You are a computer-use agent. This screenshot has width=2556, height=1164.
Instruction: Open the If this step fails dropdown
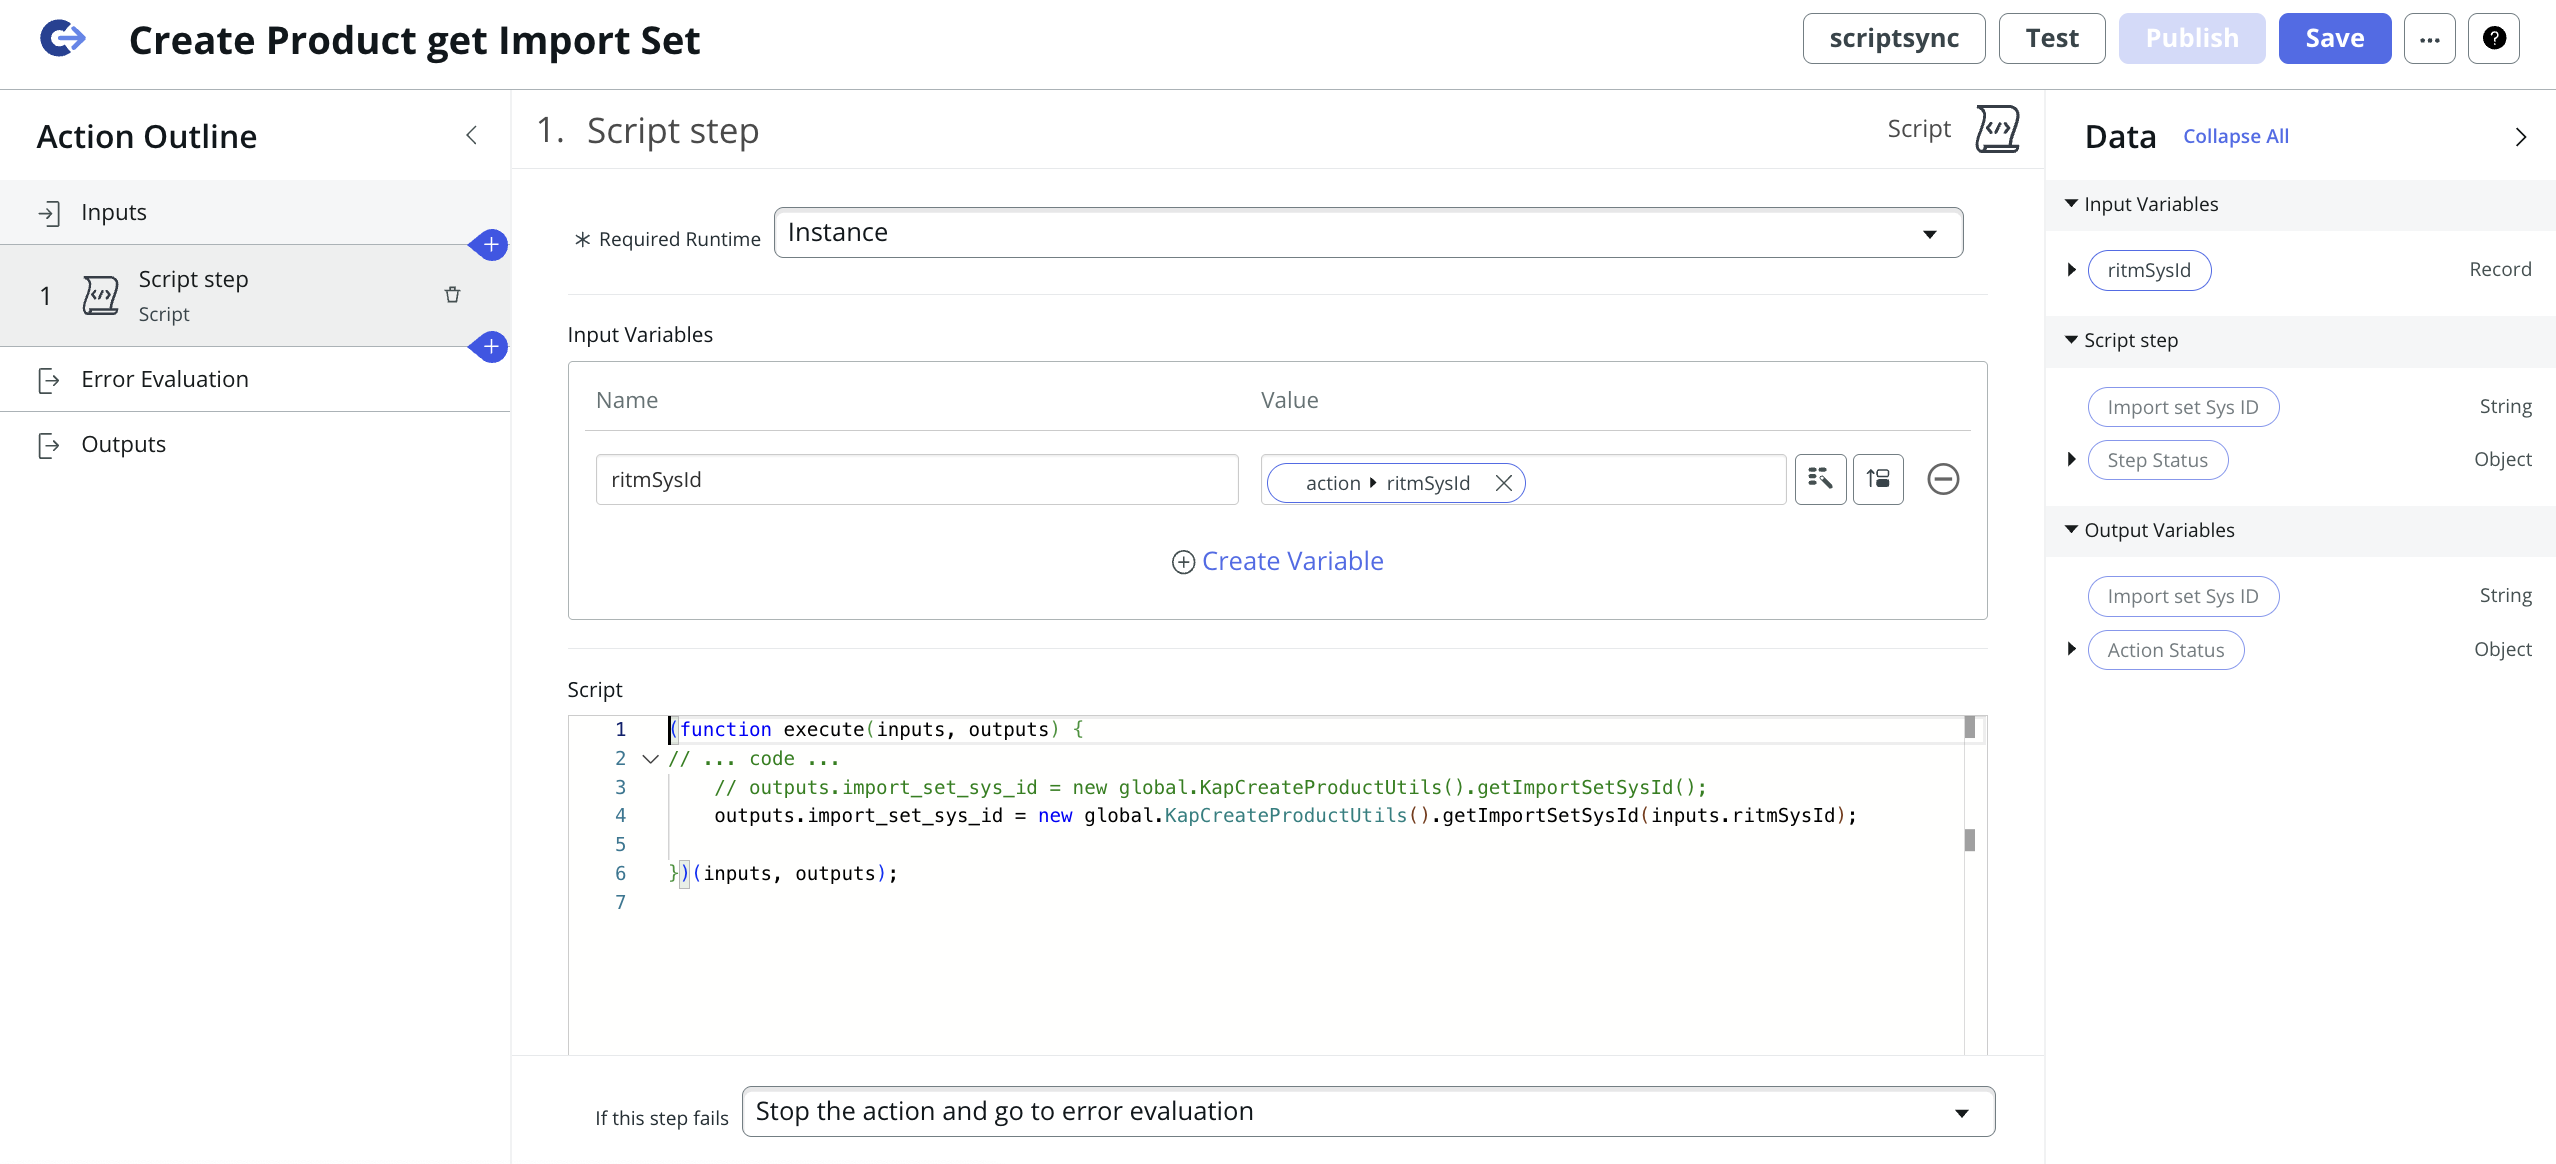pyautogui.click(x=1368, y=1112)
